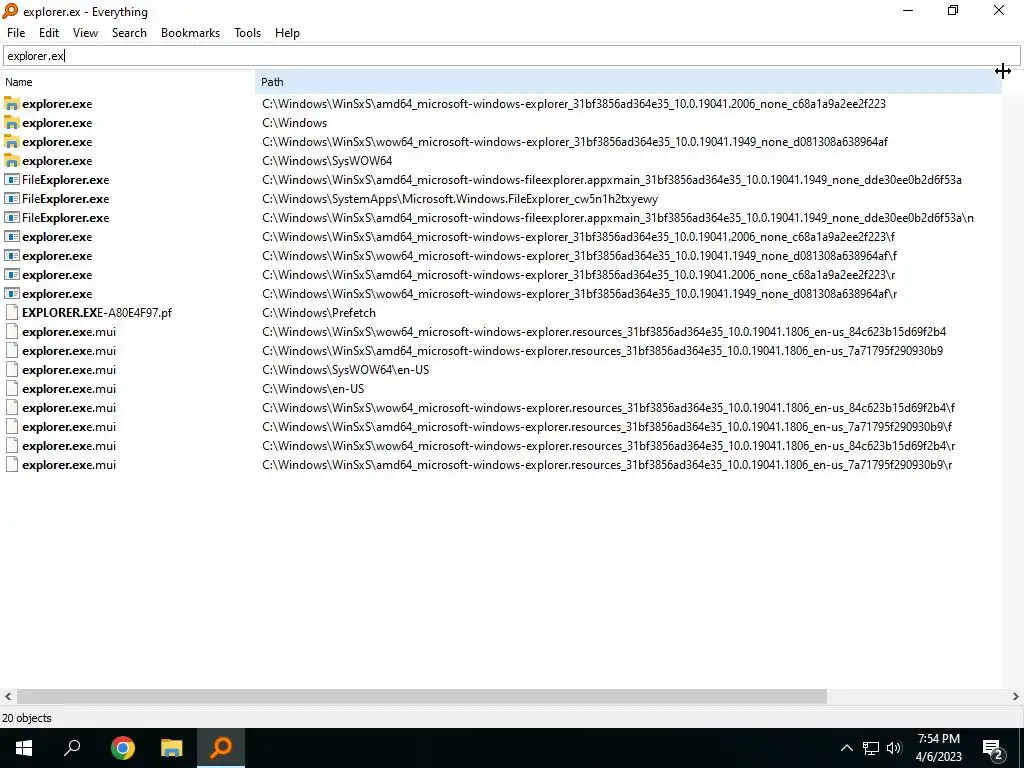
Task: Open the network tray icon
Action: tap(871, 748)
